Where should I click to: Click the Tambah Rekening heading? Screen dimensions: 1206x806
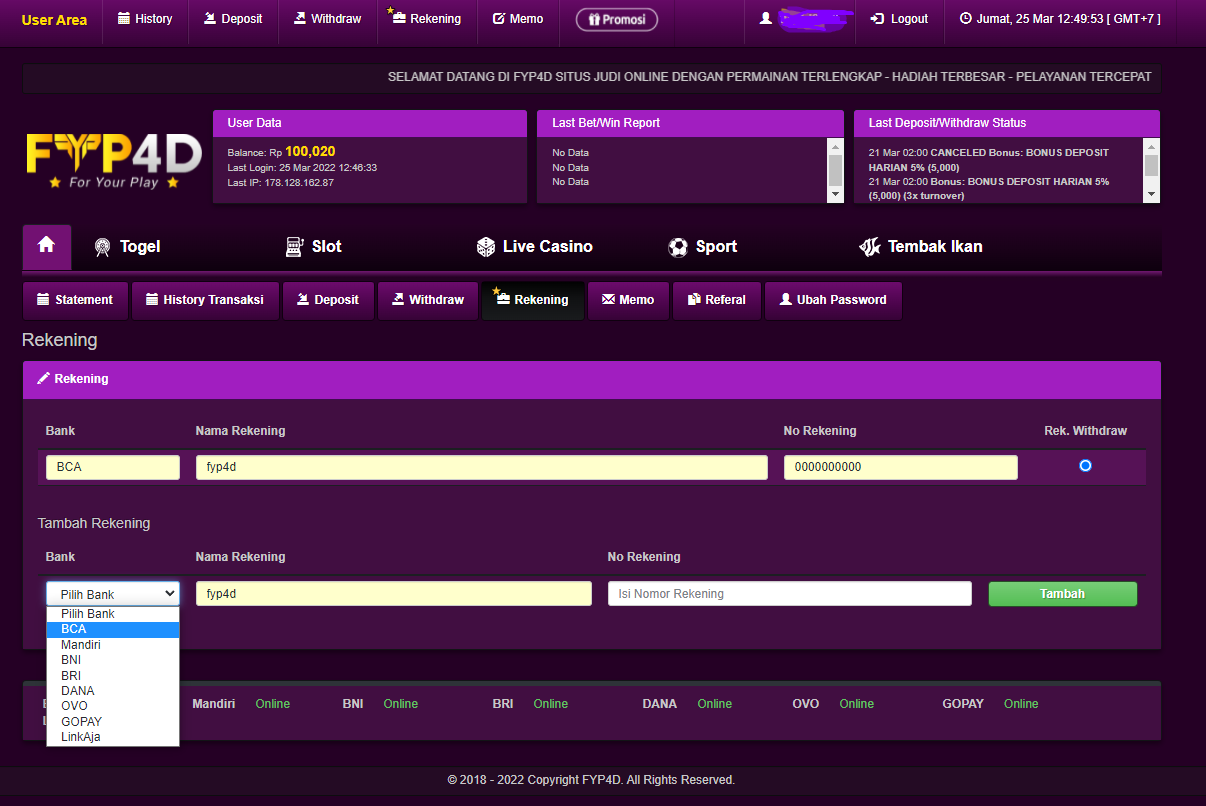coord(94,523)
